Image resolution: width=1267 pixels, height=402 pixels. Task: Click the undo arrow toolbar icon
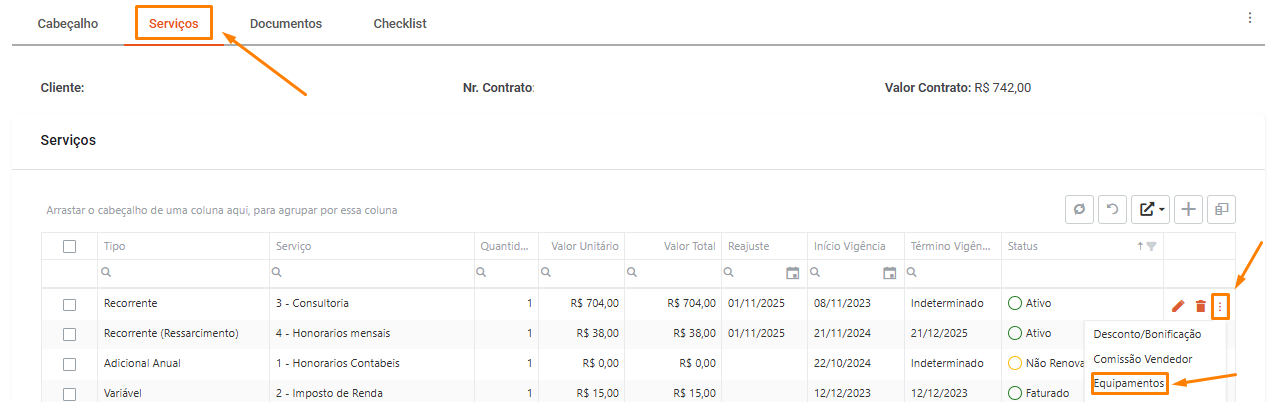click(1112, 209)
